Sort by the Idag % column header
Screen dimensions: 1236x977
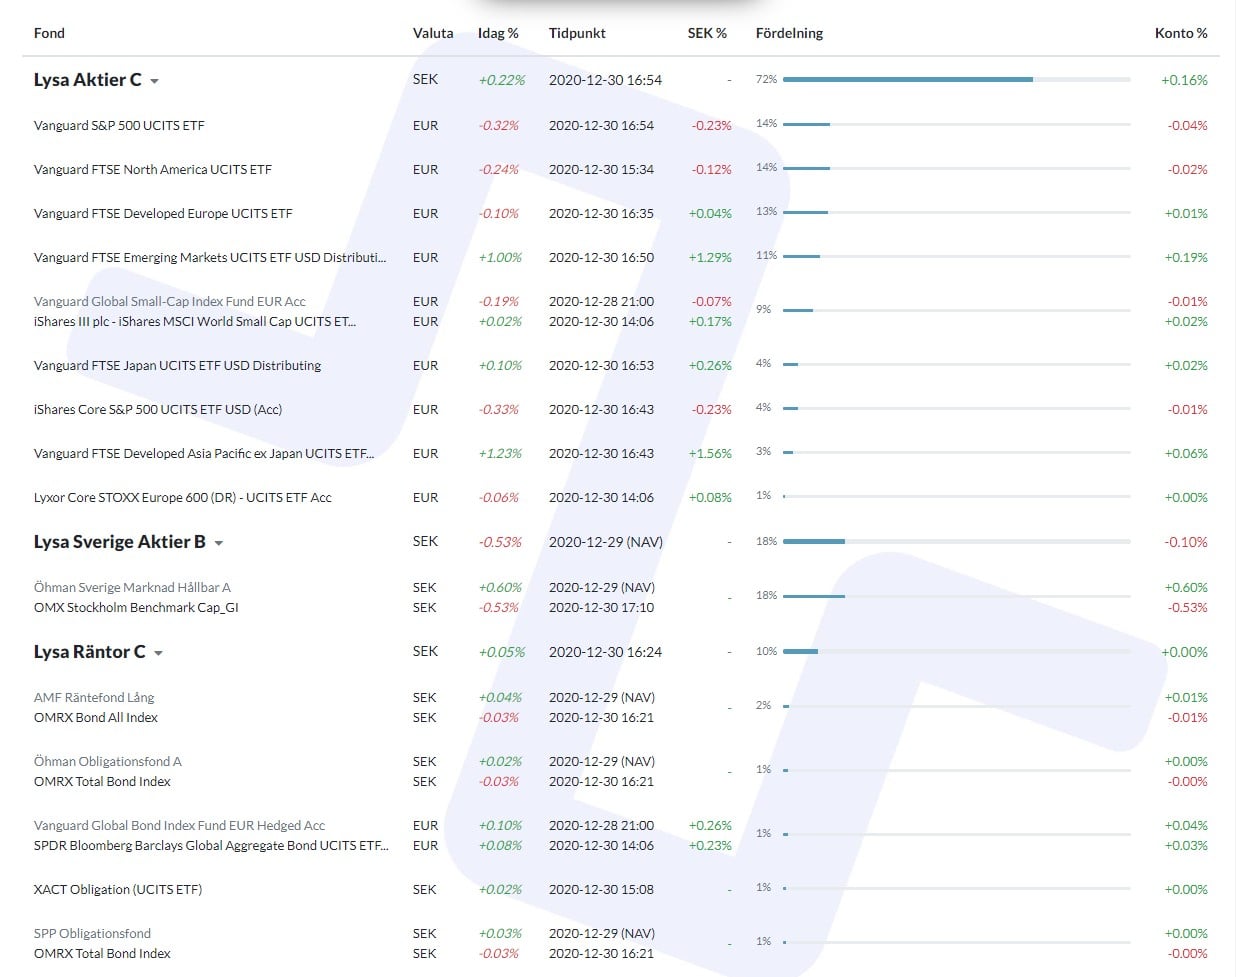(x=498, y=33)
